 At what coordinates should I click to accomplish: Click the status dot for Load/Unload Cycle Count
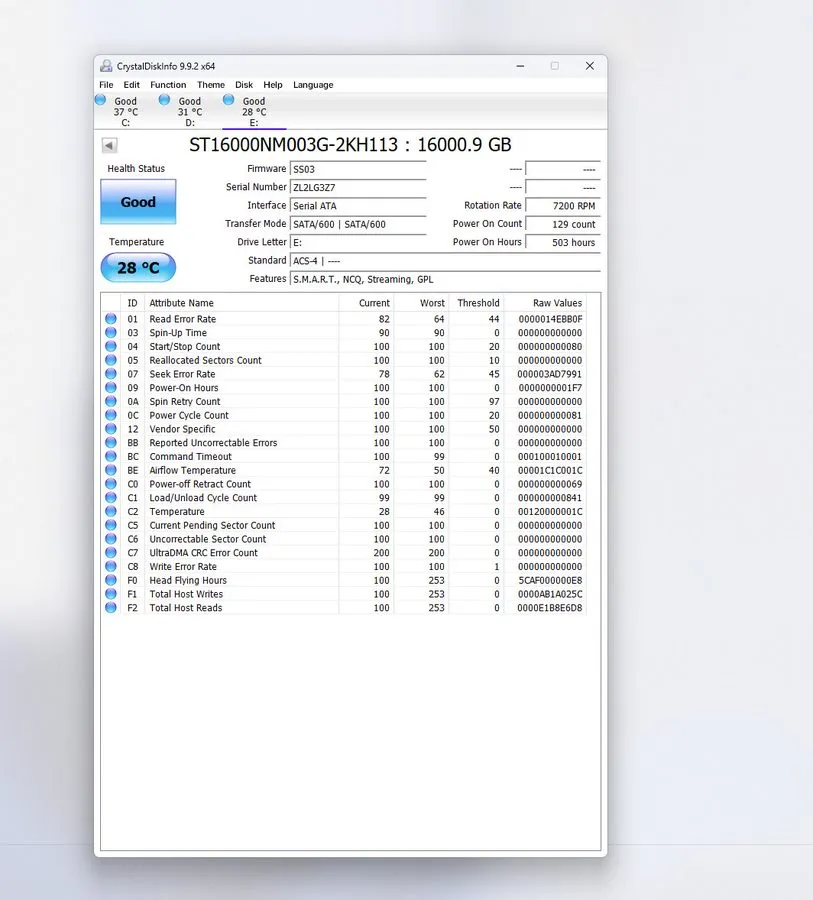pos(111,498)
